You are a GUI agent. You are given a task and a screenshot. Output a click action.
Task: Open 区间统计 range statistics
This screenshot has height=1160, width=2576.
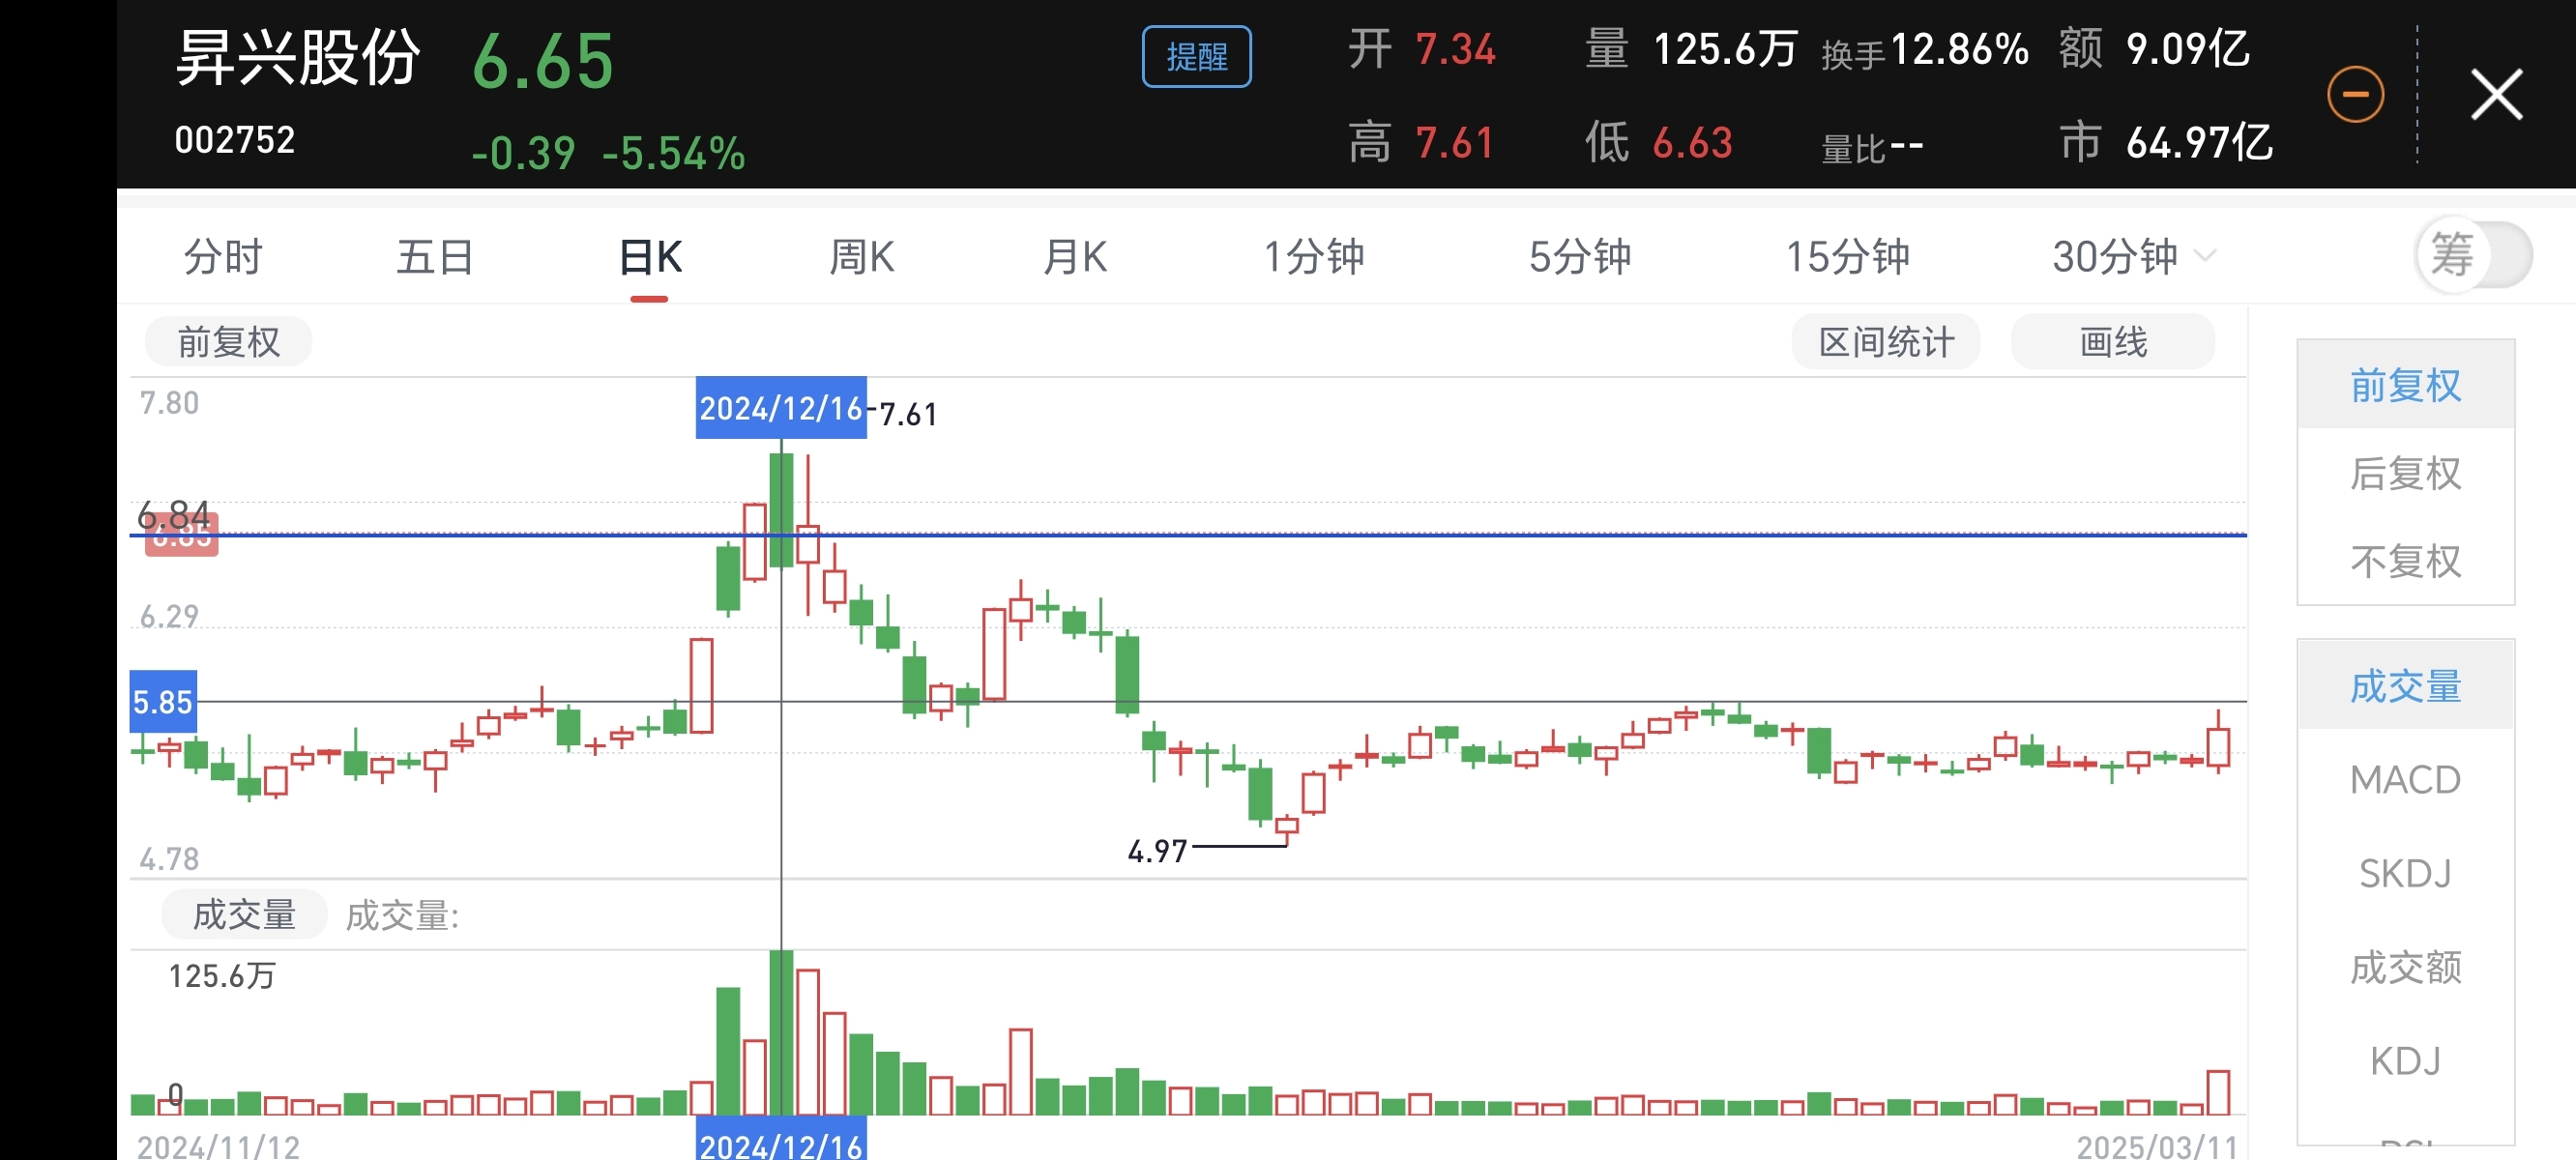pyautogui.click(x=1885, y=342)
